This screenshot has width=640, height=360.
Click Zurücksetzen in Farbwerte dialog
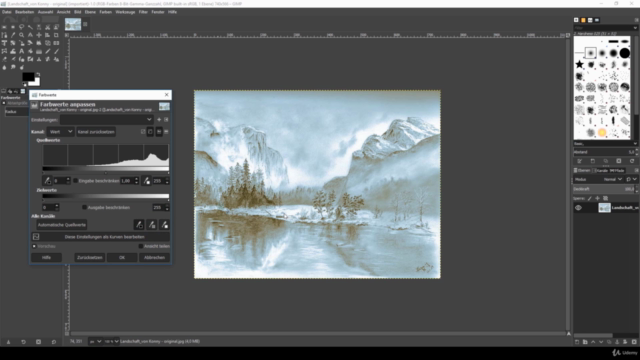coord(89,258)
